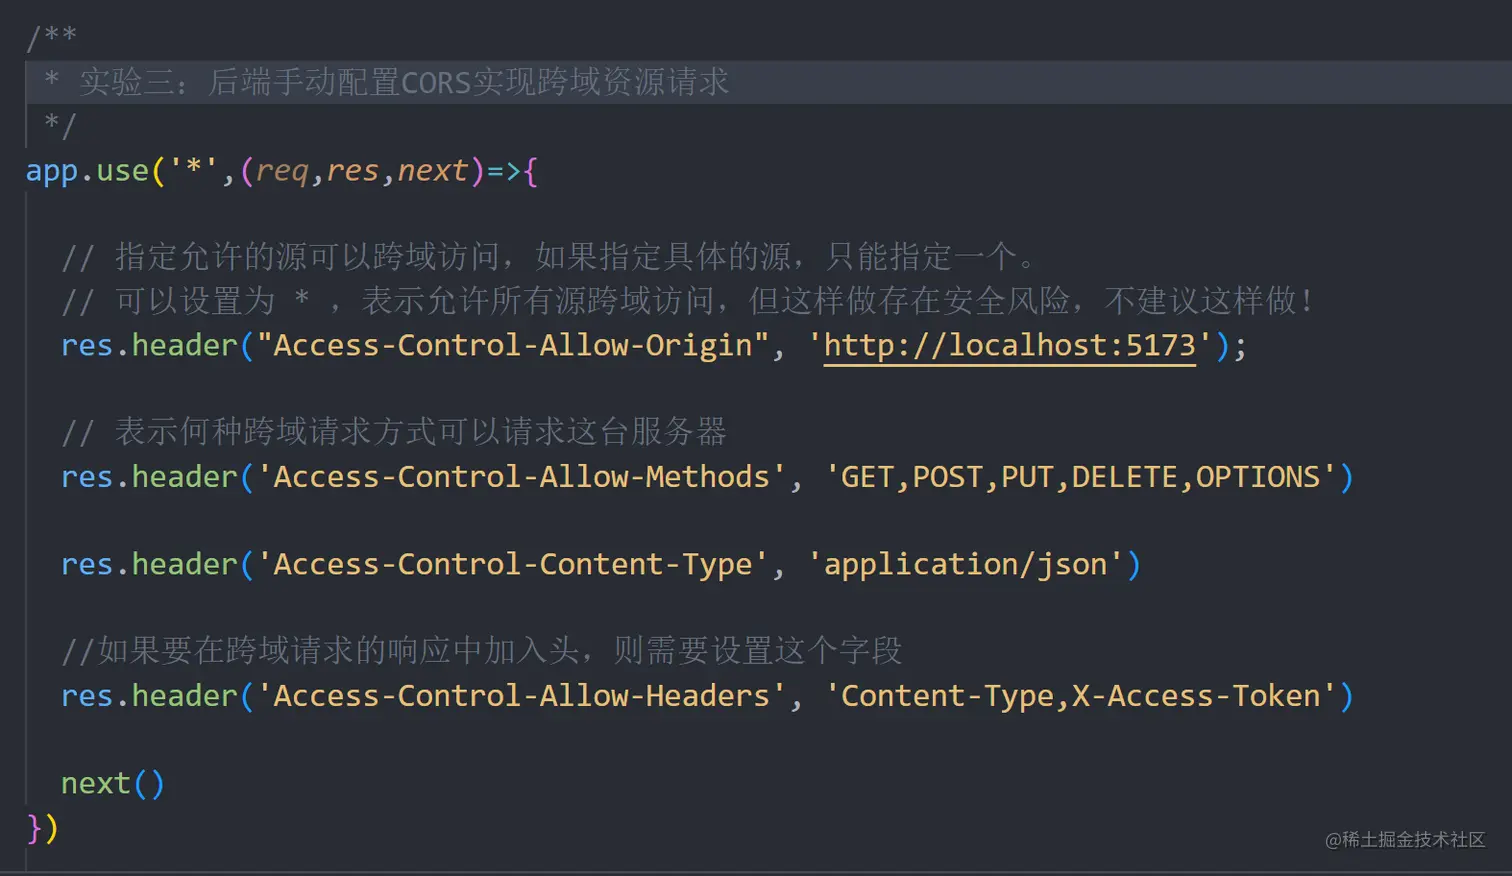Click 'Access-Control-Allow-Origin' string

(x=513, y=345)
